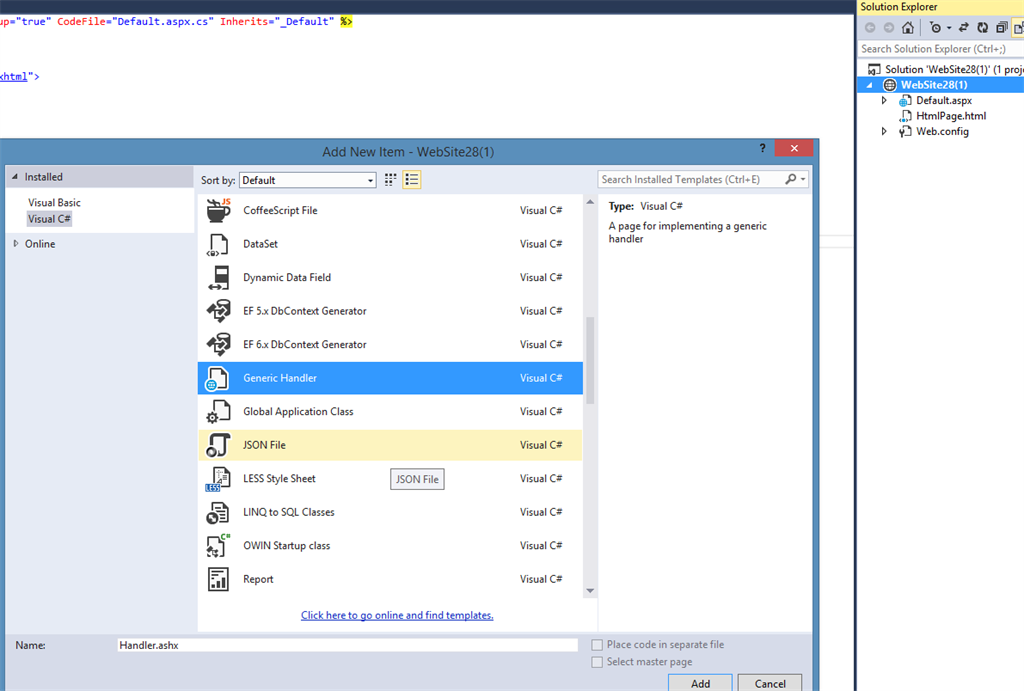Open the dialog Help question mark
1024x691 pixels.
762,148
